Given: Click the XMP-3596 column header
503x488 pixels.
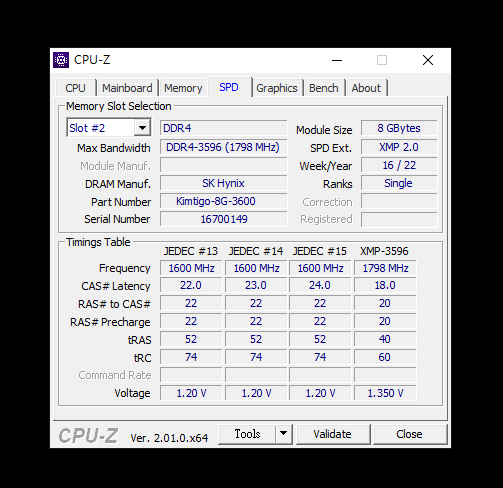Looking at the screenshot, I should point(384,251).
